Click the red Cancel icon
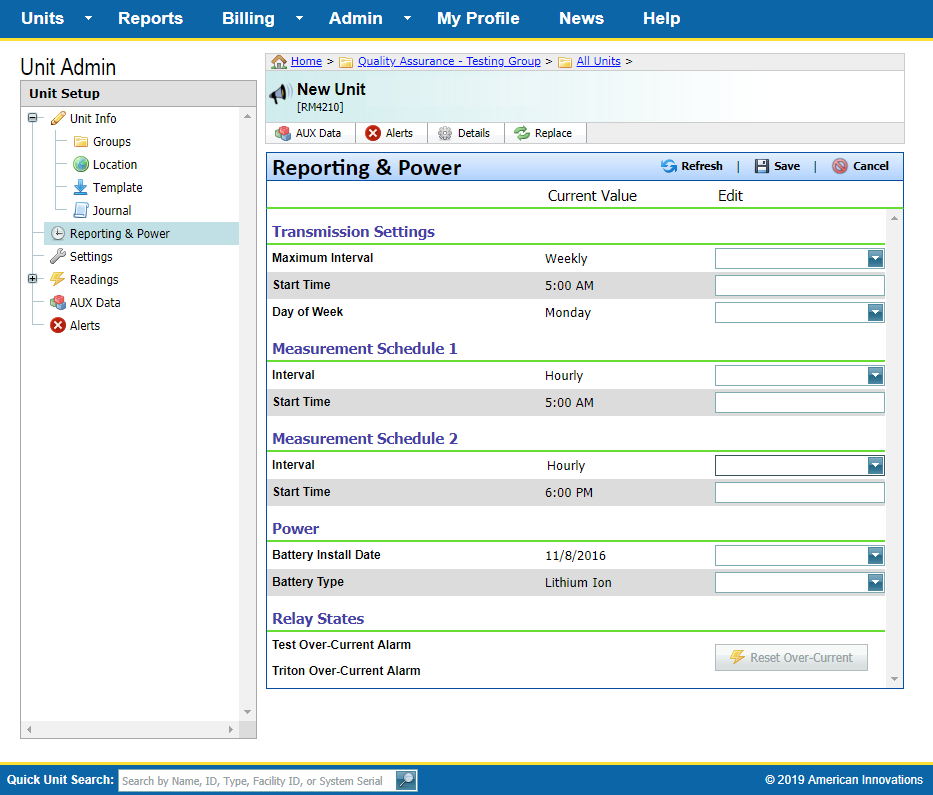Image resolution: width=933 pixels, height=795 pixels. (840, 166)
